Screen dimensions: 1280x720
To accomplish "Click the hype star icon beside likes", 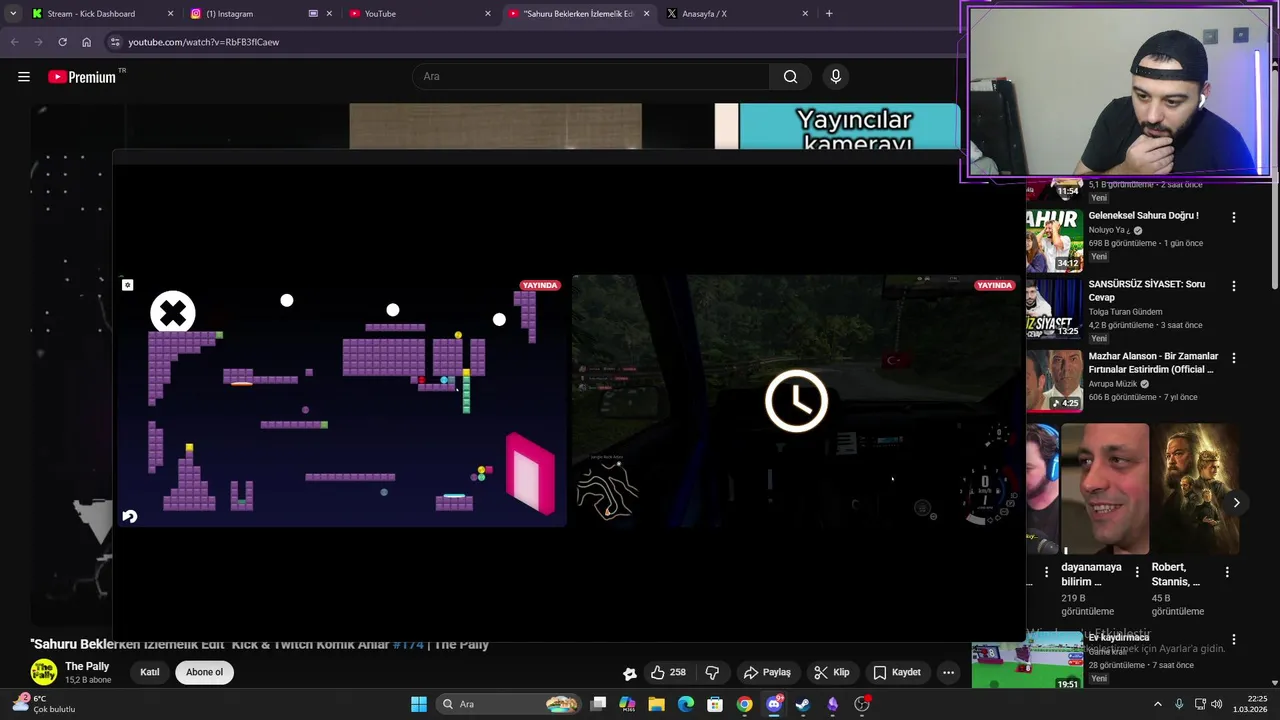I will [629, 673].
